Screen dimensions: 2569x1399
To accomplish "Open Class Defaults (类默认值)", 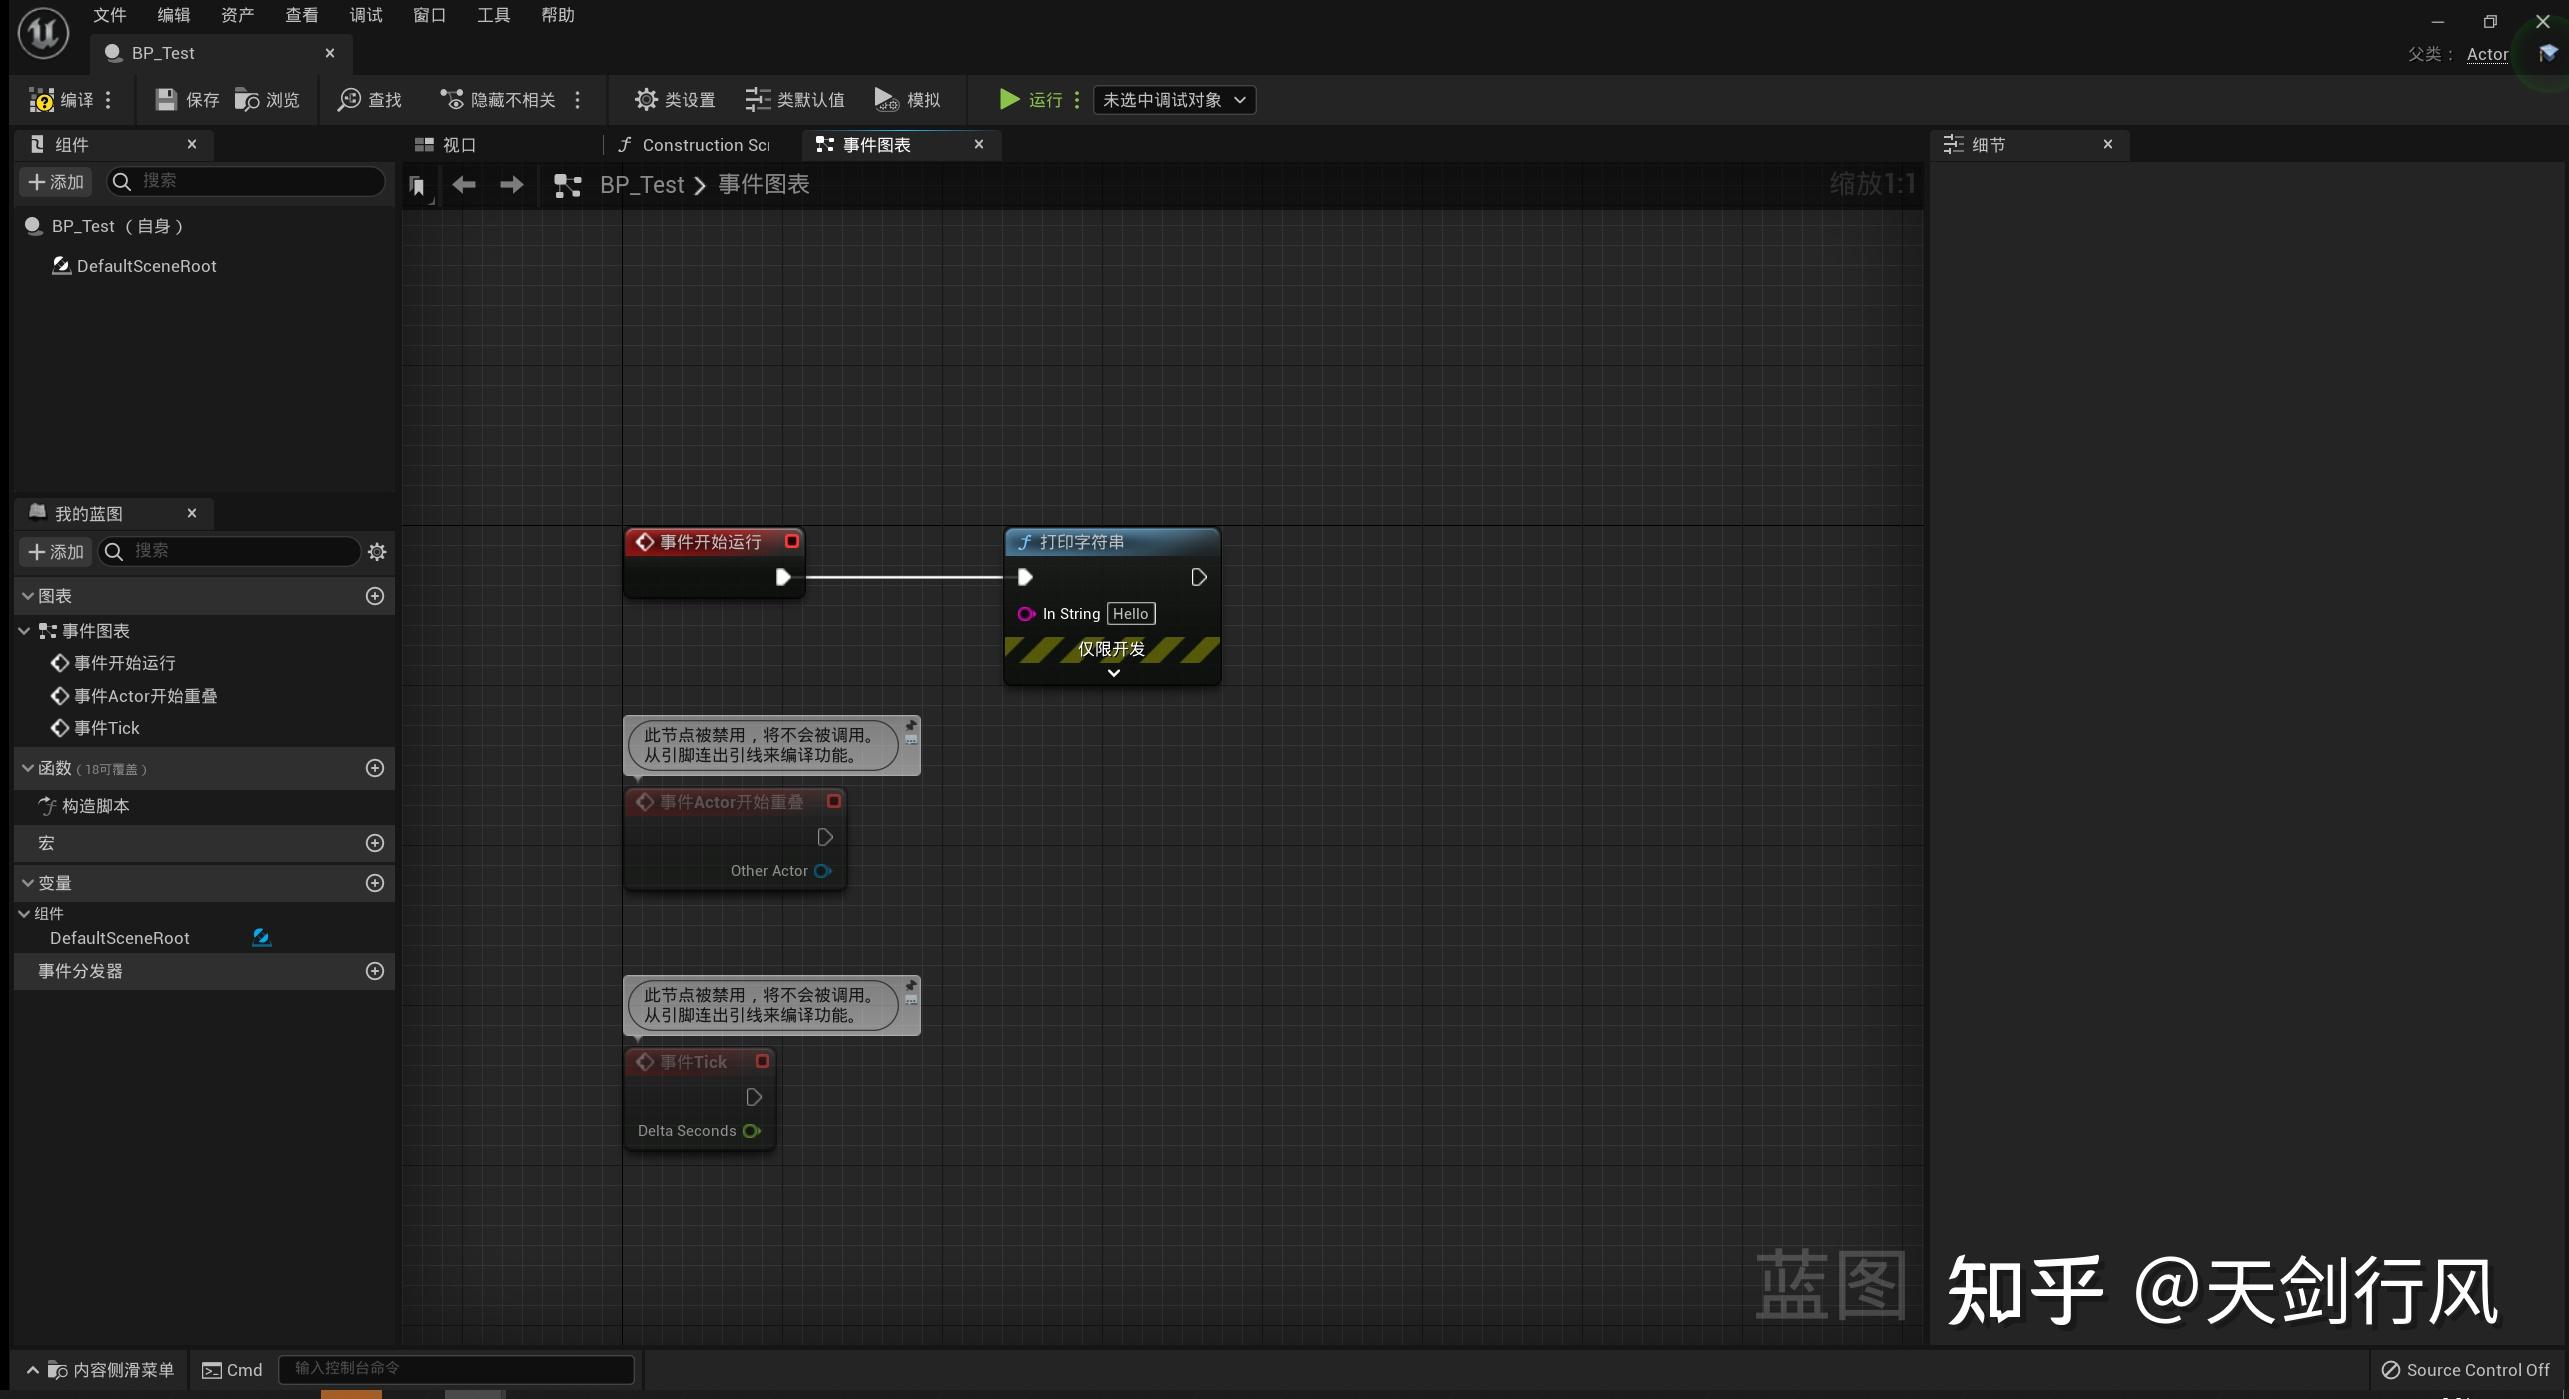I will (x=795, y=100).
